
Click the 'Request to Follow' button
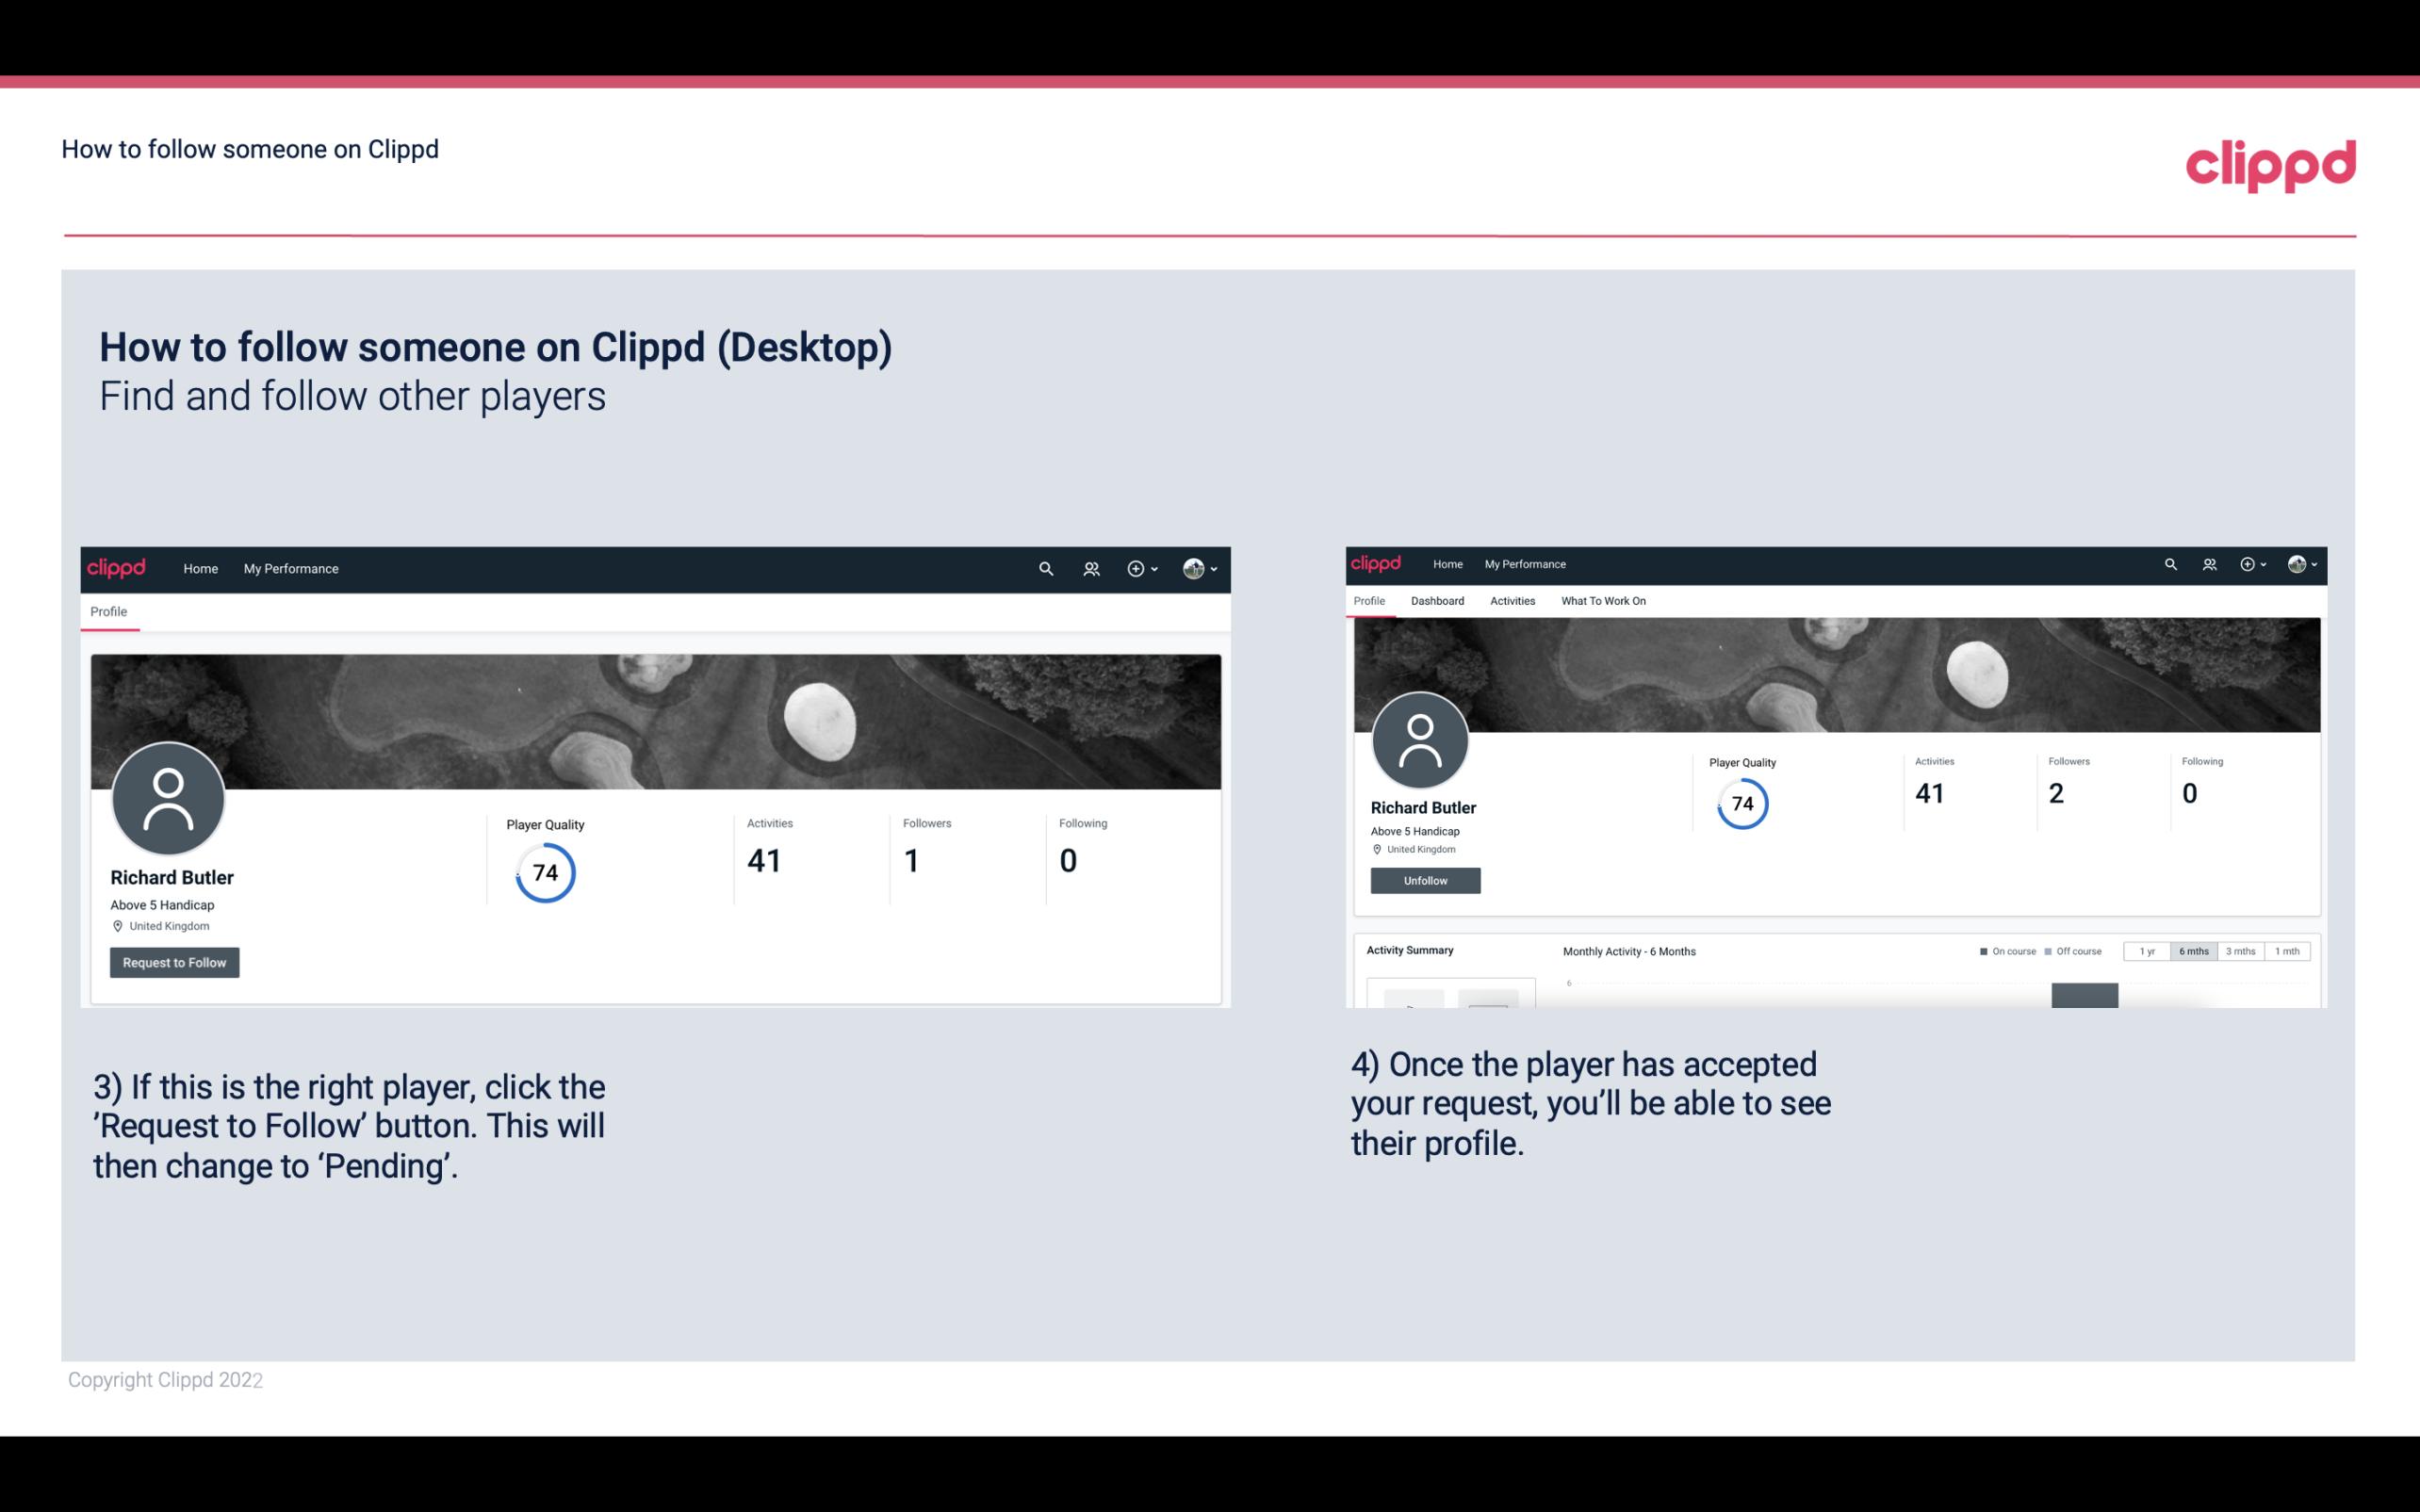pyautogui.click(x=174, y=962)
